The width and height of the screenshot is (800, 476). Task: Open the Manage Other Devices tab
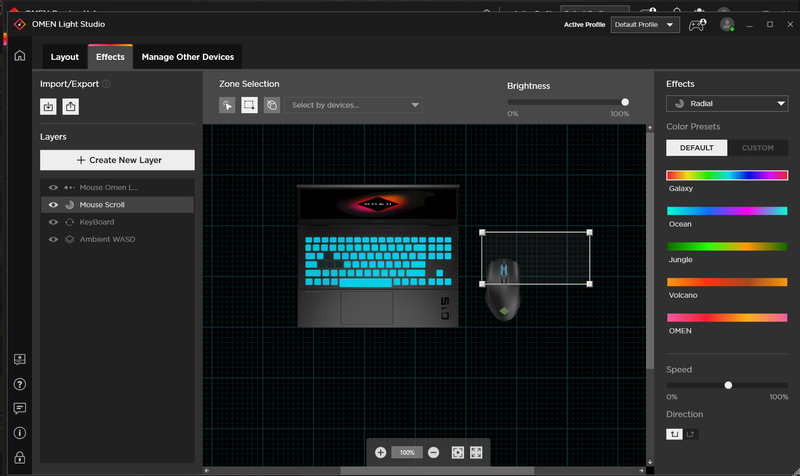tap(188, 57)
